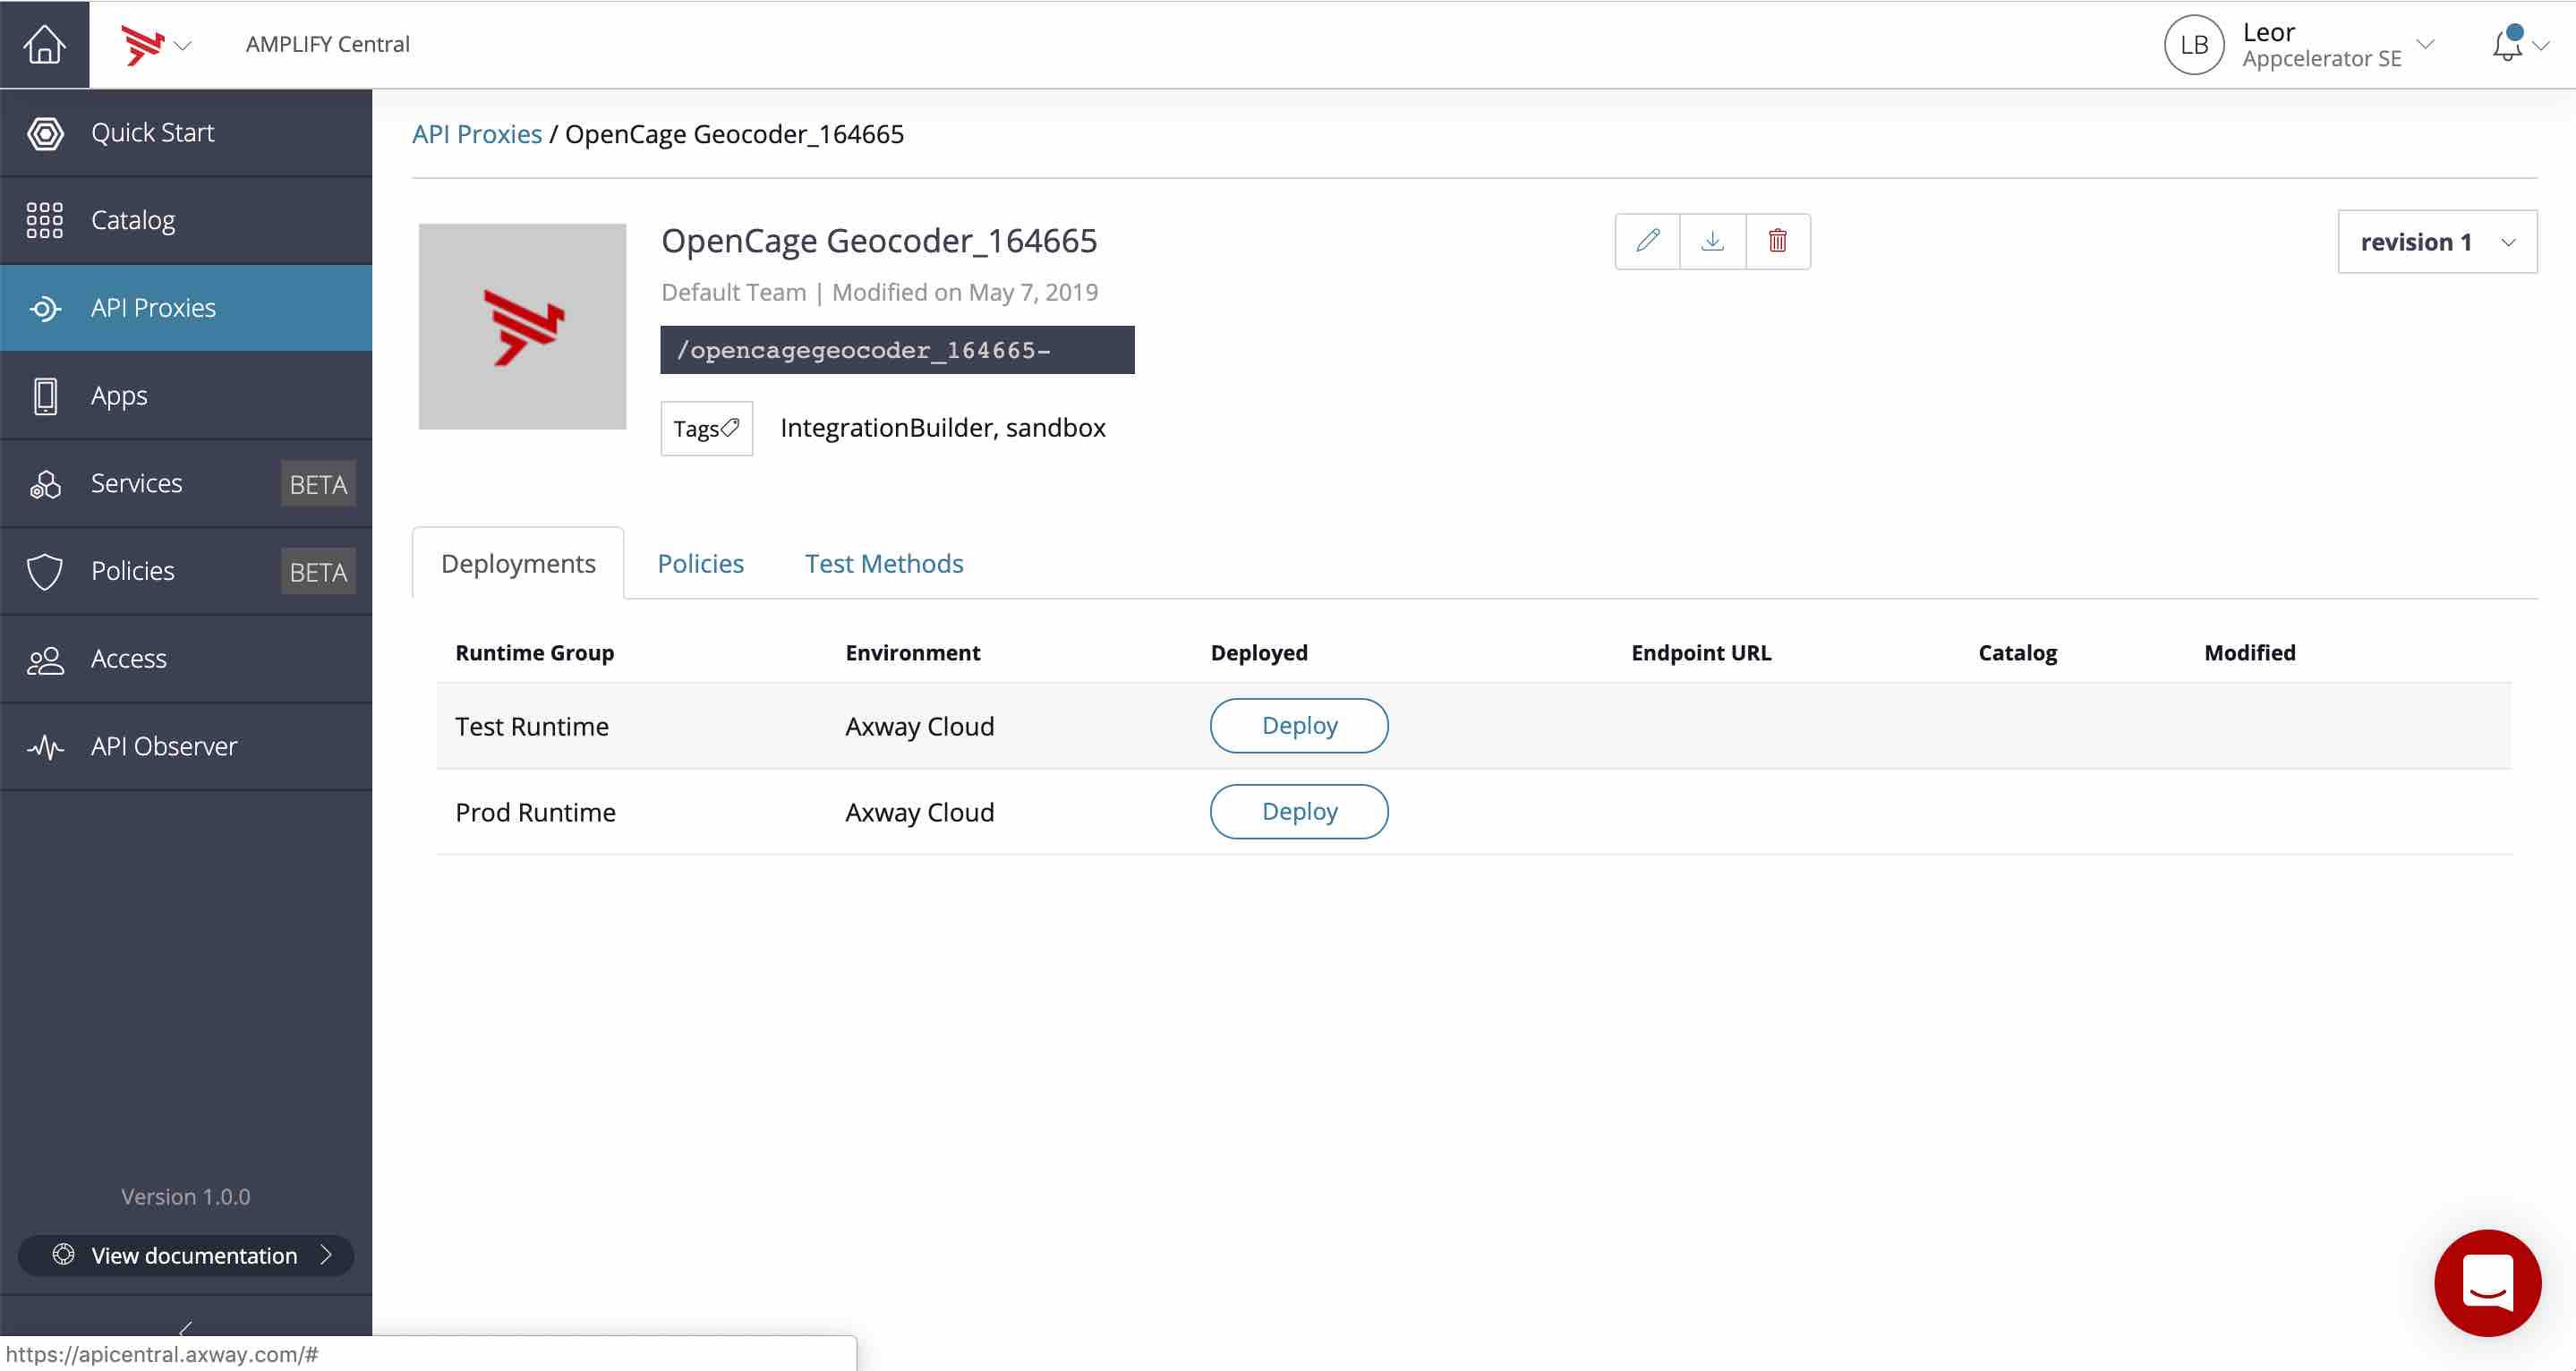Image resolution: width=2576 pixels, height=1371 pixels.
Task: Deploy to the Prod Runtime
Action: (x=1299, y=812)
